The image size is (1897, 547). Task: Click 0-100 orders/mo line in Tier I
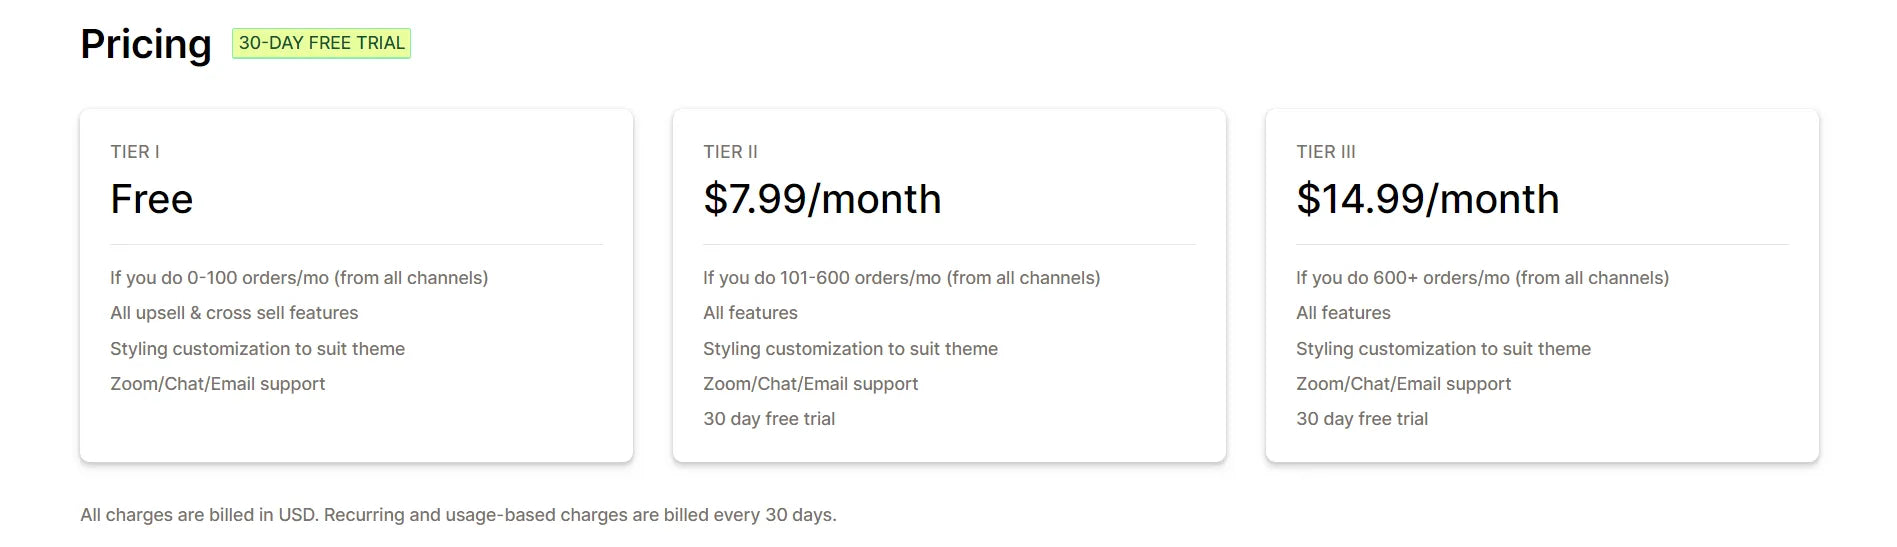pos(299,278)
